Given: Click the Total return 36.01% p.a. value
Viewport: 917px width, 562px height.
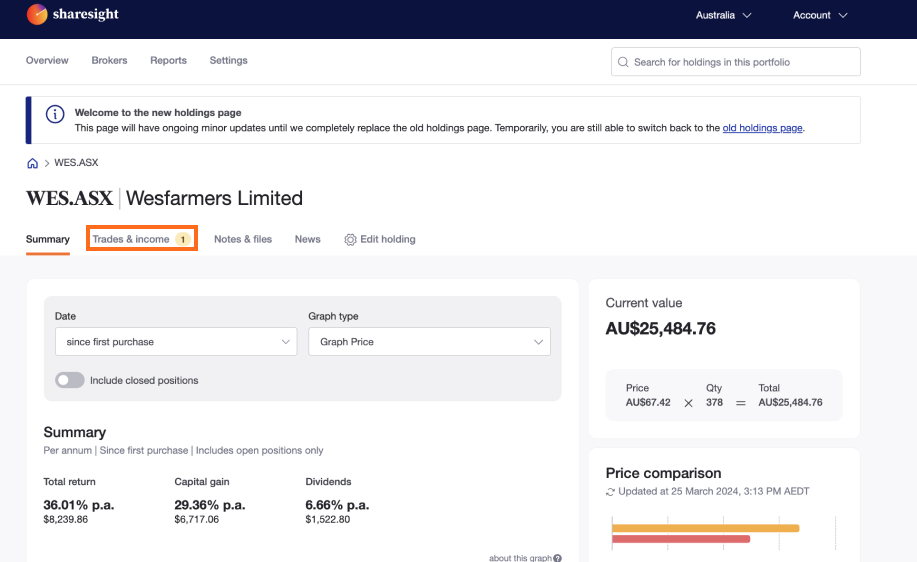Looking at the screenshot, I should click(x=78, y=505).
